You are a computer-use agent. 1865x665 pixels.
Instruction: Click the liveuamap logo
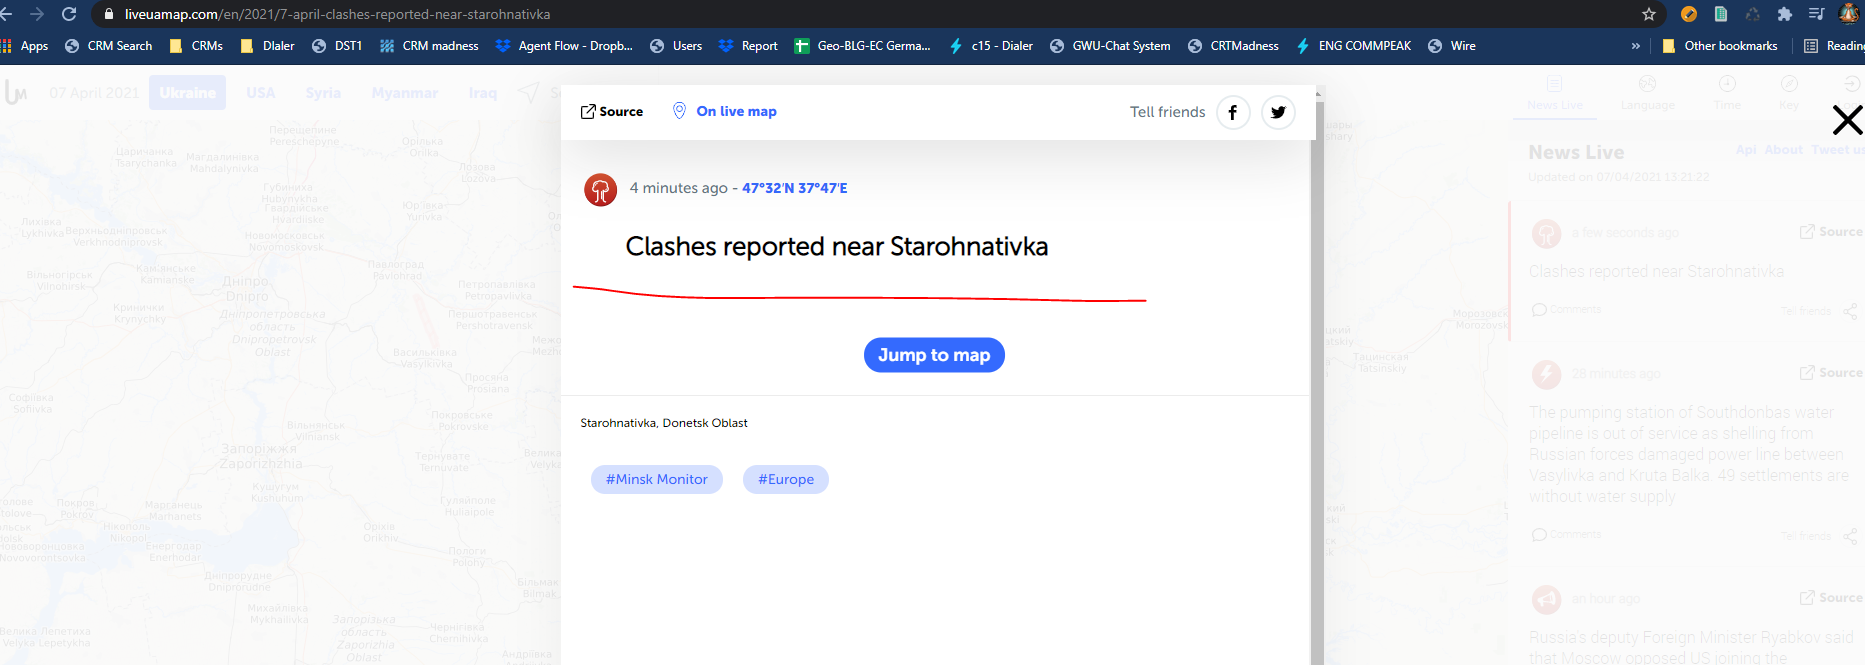16,93
